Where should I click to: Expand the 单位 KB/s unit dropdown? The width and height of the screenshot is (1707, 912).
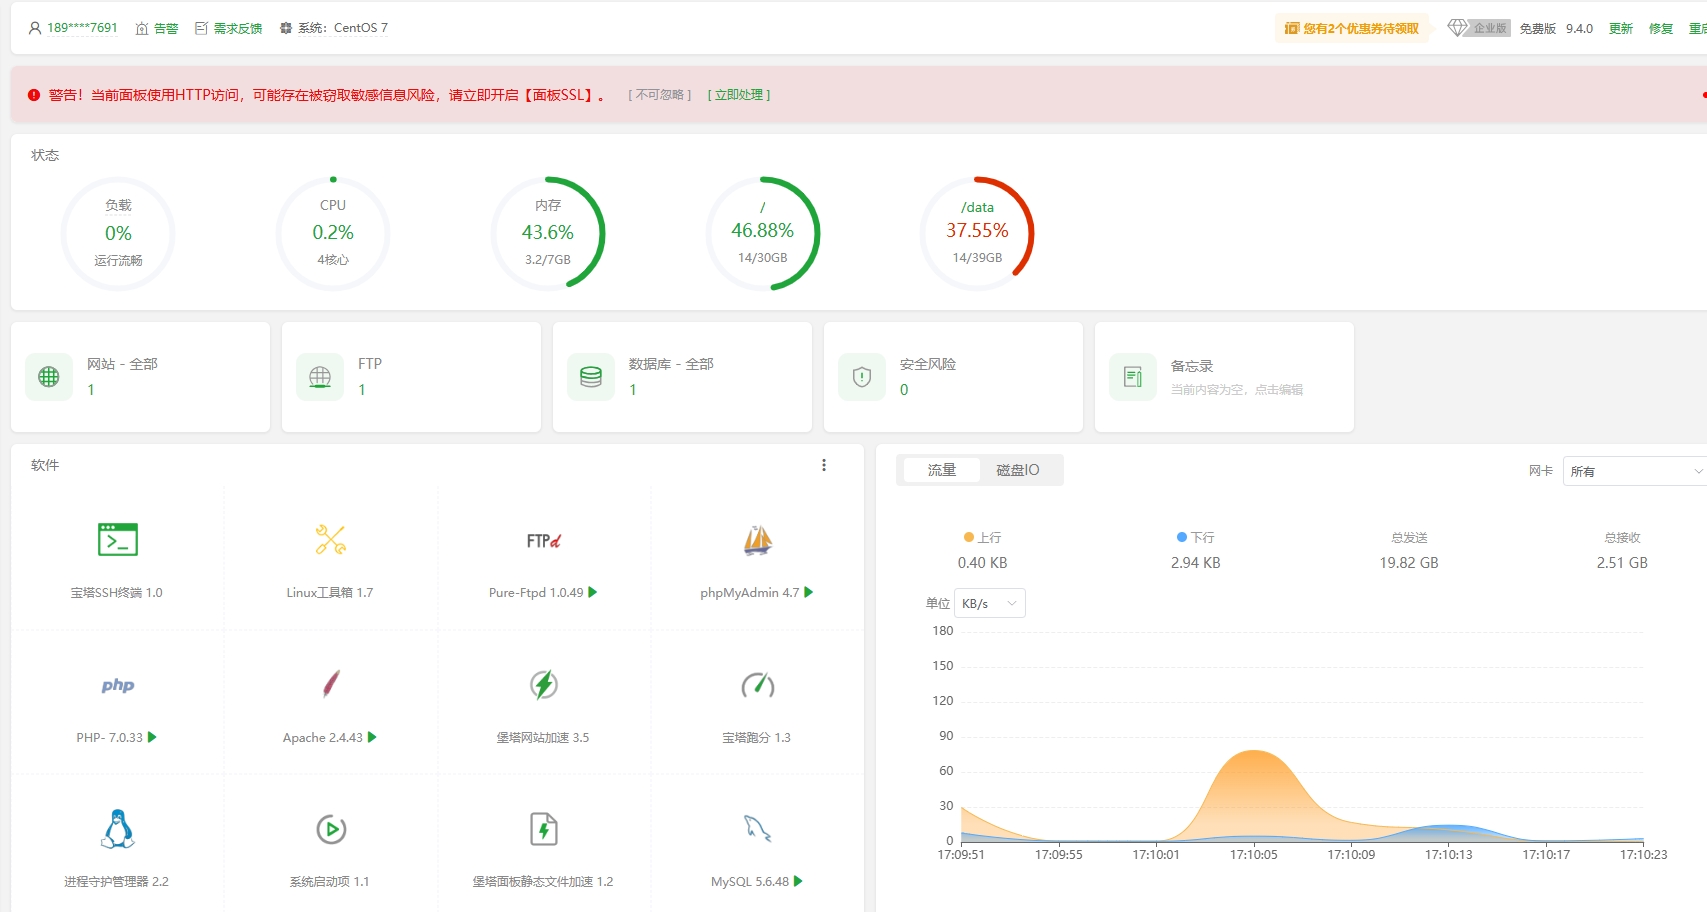990,603
